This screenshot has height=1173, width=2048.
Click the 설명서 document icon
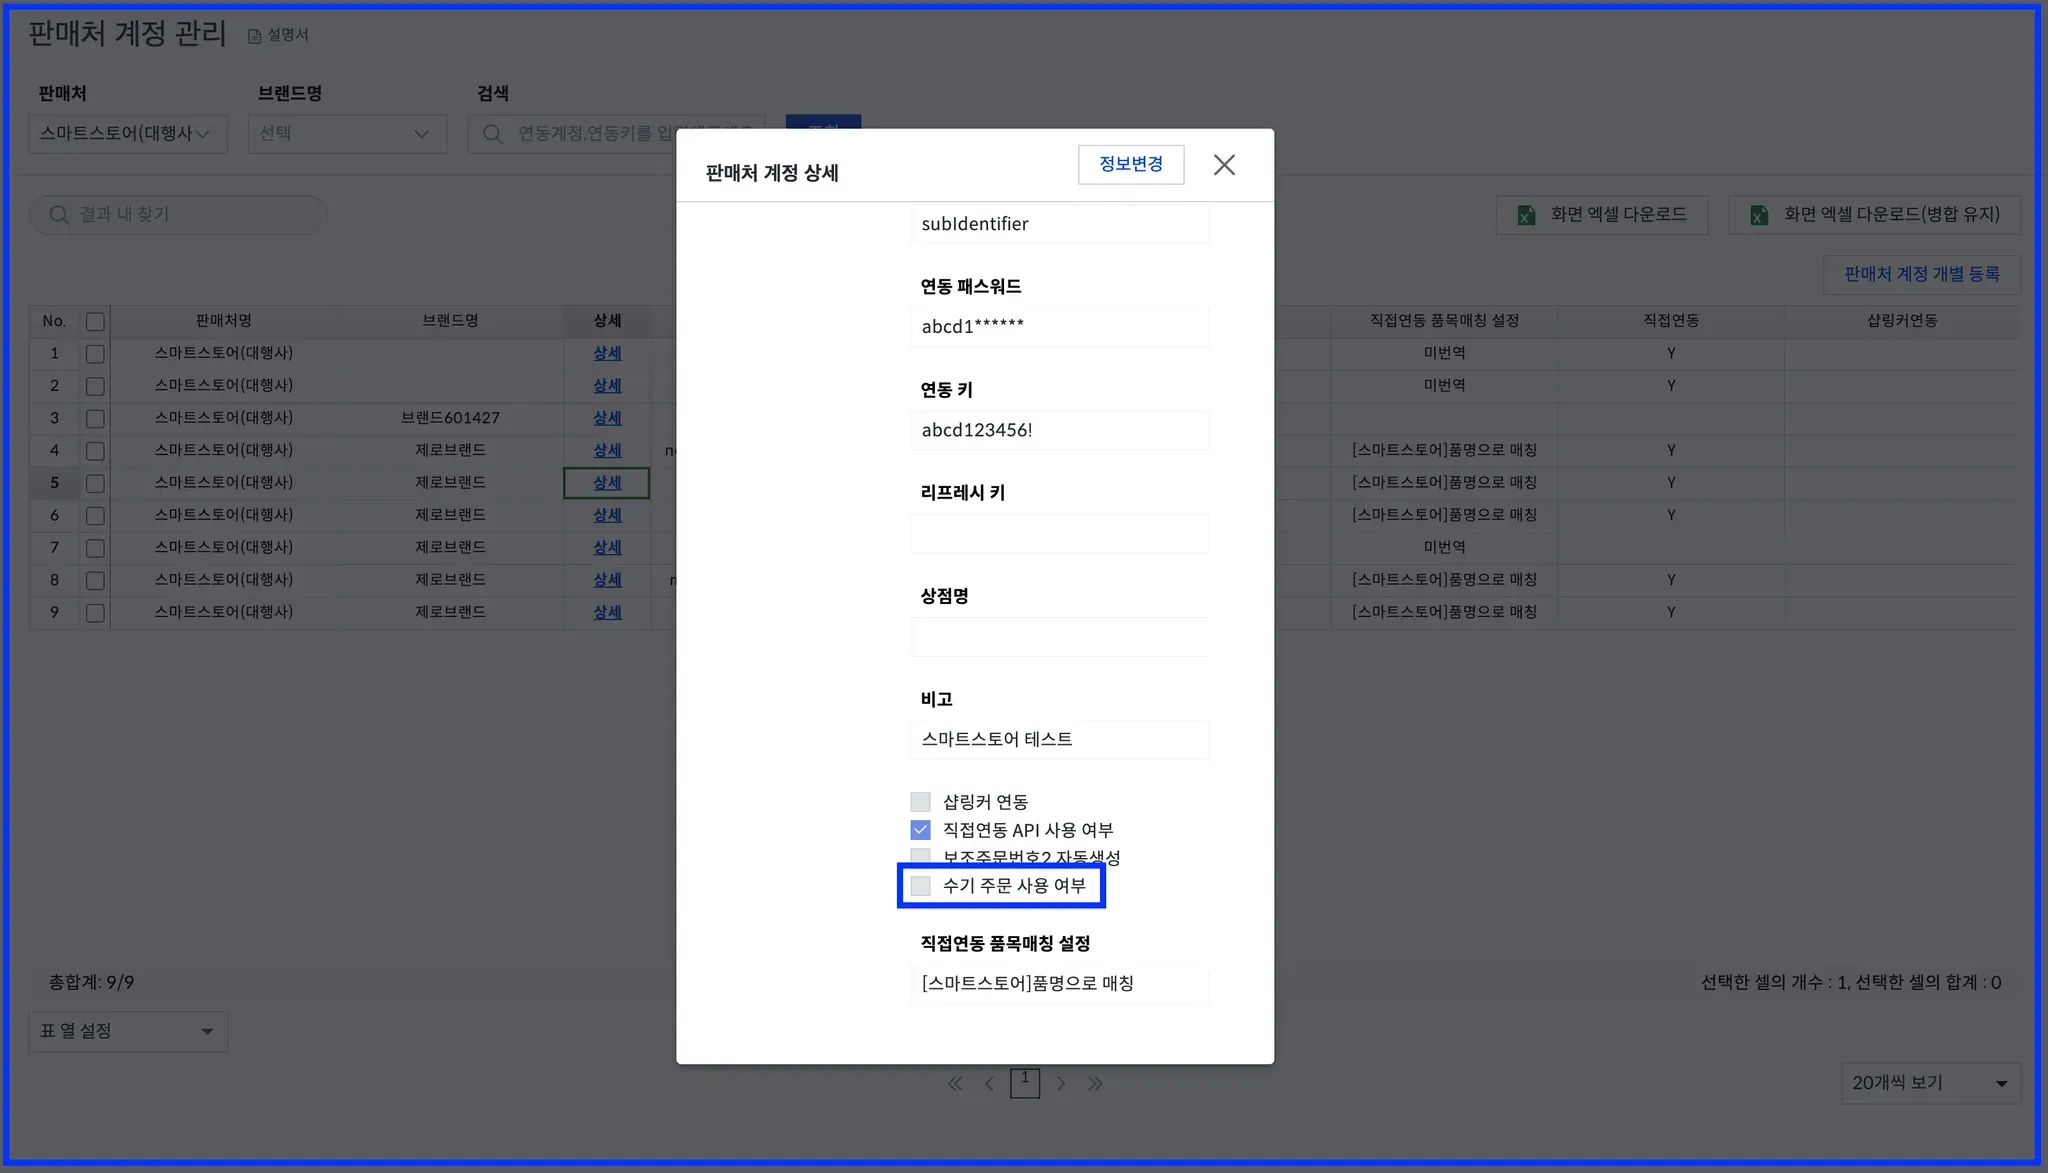tap(255, 36)
